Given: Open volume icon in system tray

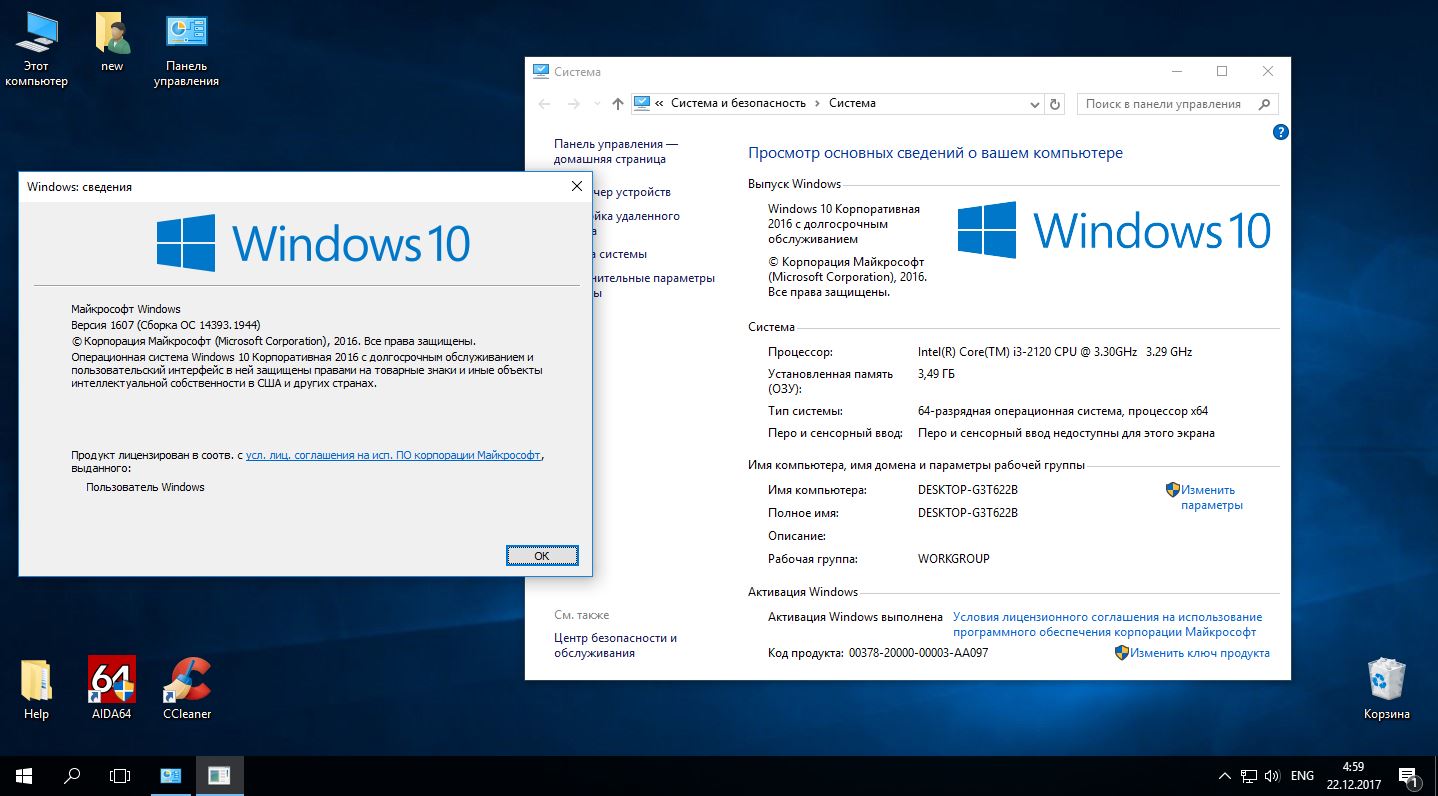Looking at the screenshot, I should [1272, 776].
